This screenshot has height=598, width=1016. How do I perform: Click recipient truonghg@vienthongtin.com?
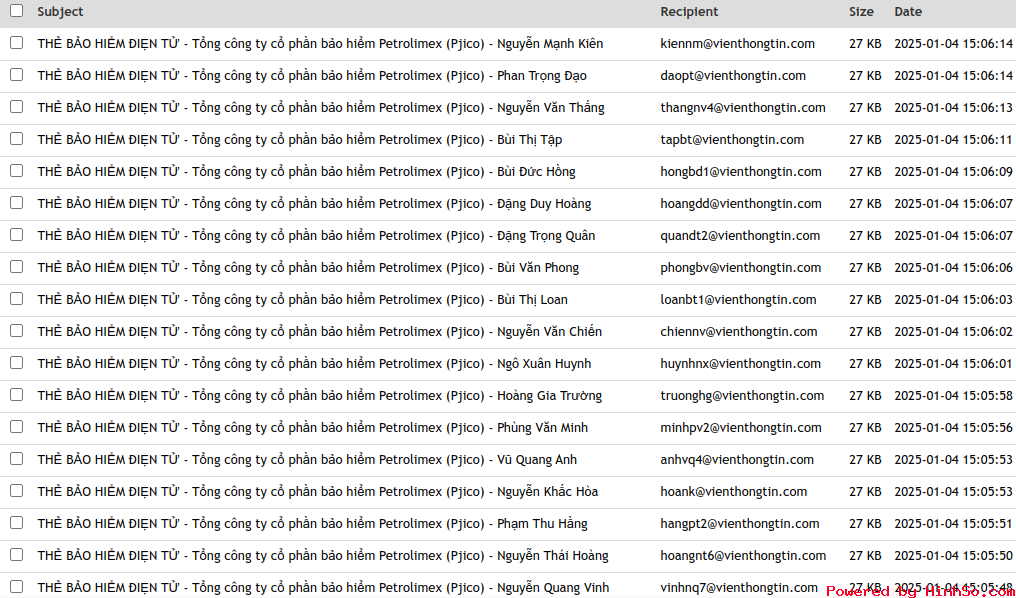coord(742,396)
